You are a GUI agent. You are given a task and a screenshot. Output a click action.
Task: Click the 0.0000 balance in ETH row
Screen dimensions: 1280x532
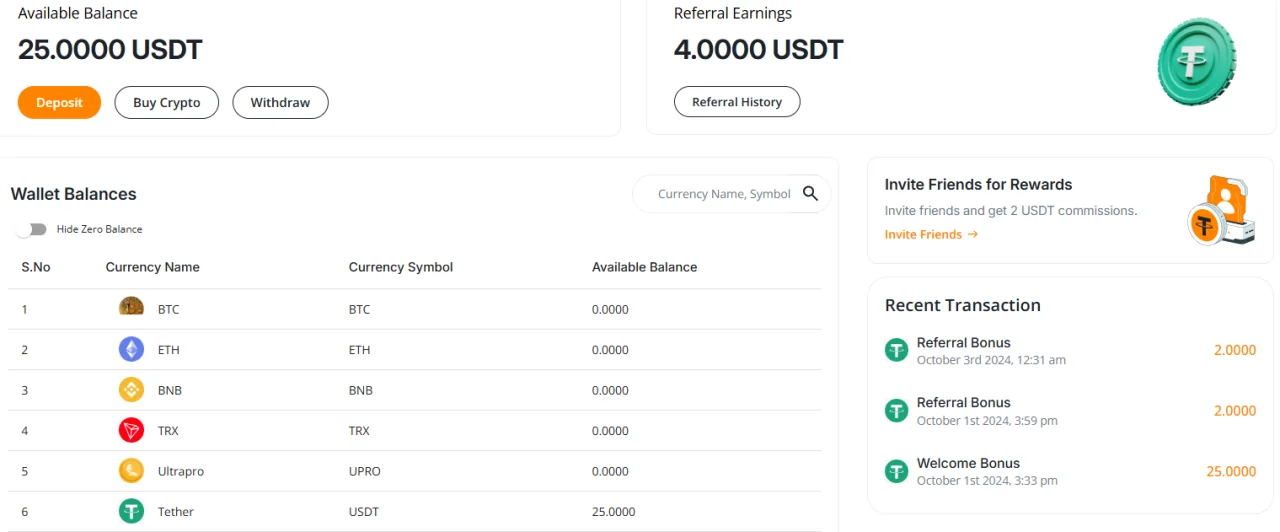[610, 350]
